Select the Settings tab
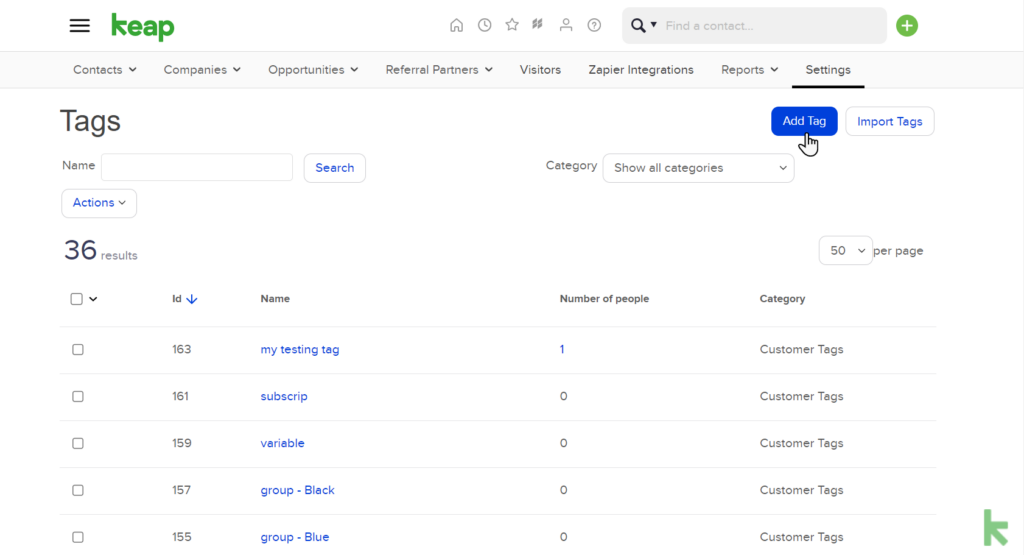1024x555 pixels. 827,70
